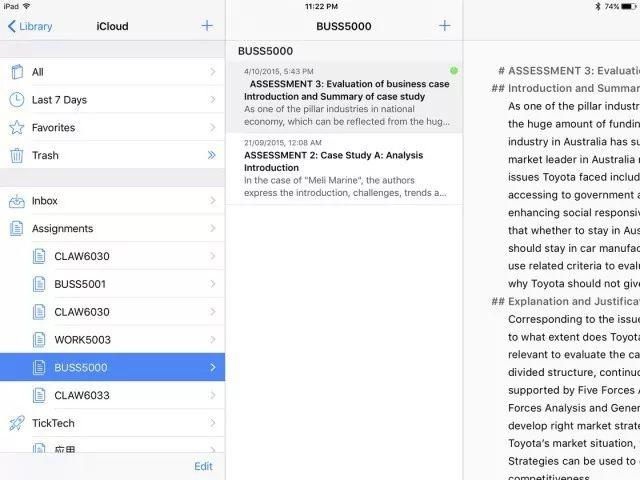Open the All sheets icon
This screenshot has height=480, width=640.
click(17, 72)
